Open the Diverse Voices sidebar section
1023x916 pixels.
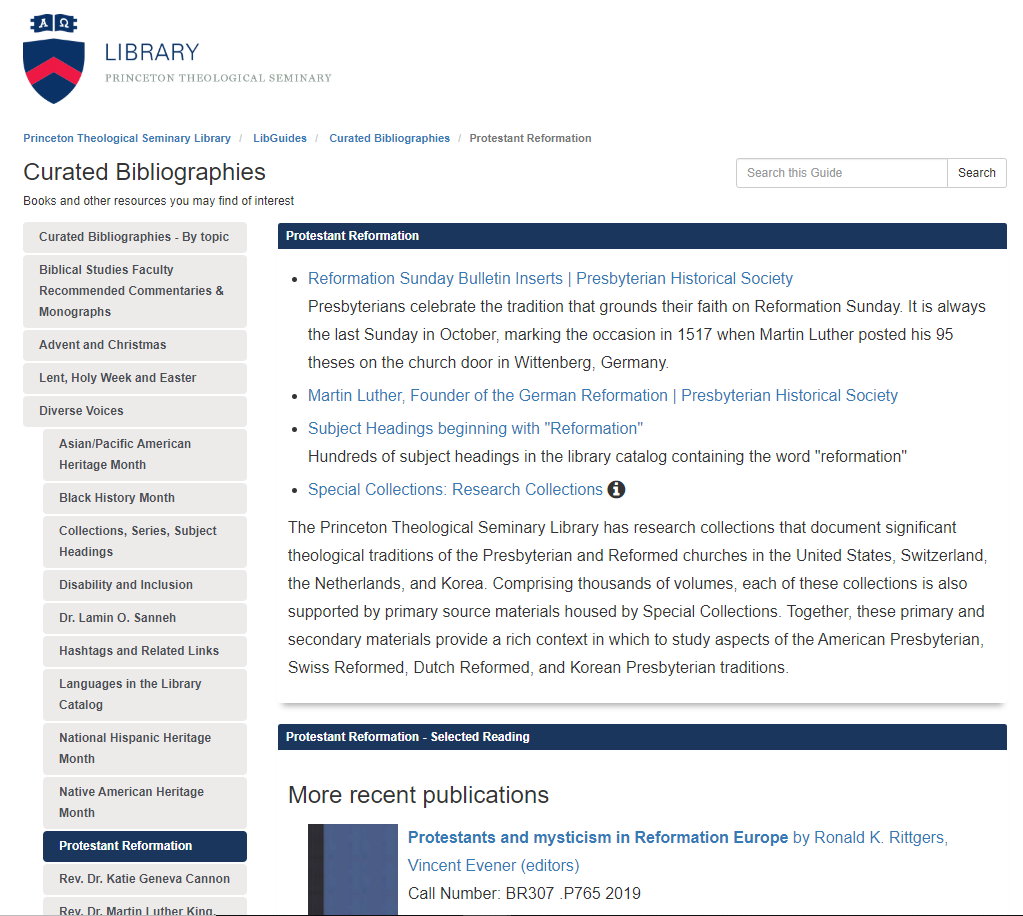pyautogui.click(x=135, y=411)
